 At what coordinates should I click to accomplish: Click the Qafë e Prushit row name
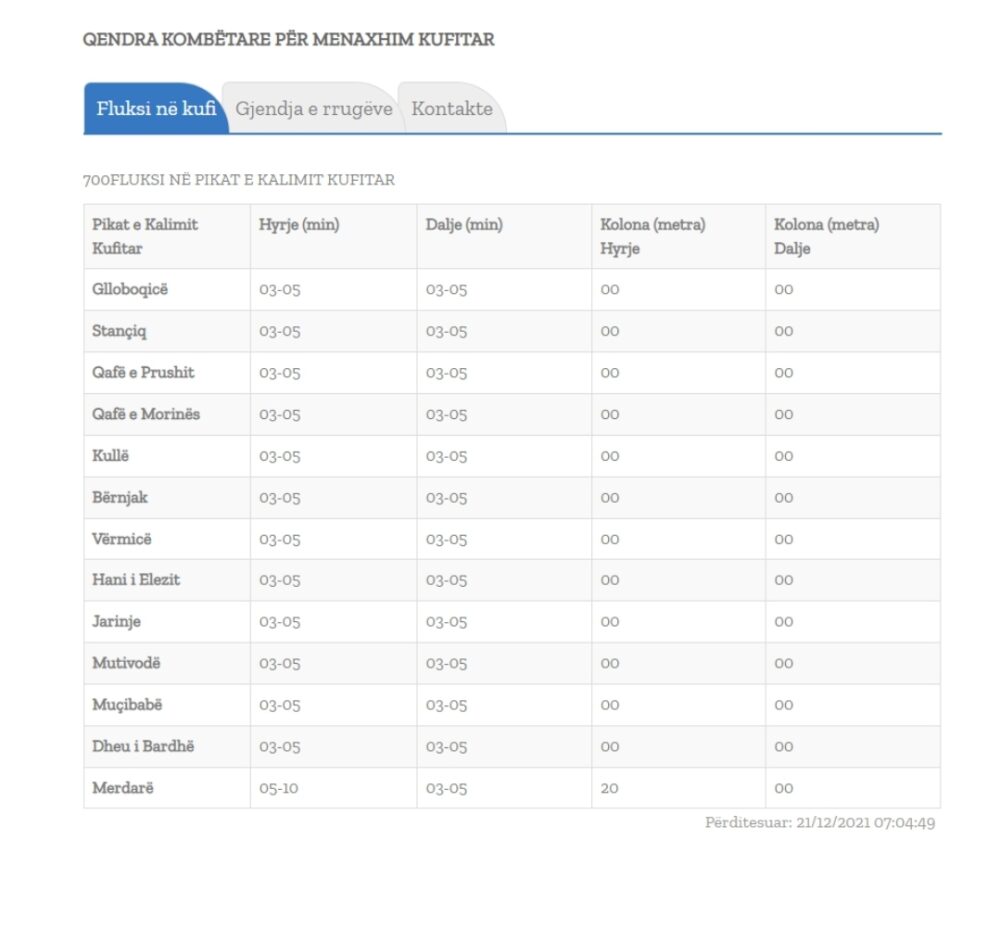tap(143, 372)
